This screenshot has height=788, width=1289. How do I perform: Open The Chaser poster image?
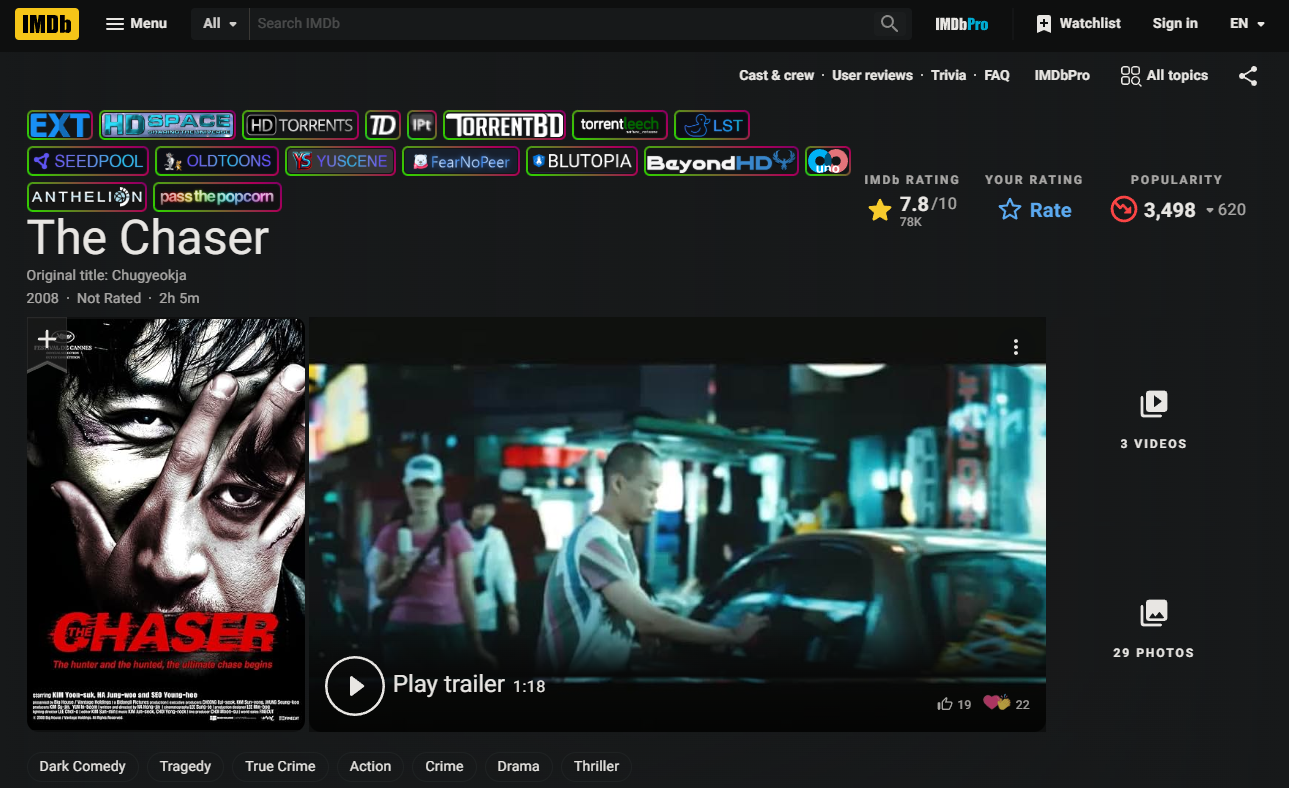[166, 525]
